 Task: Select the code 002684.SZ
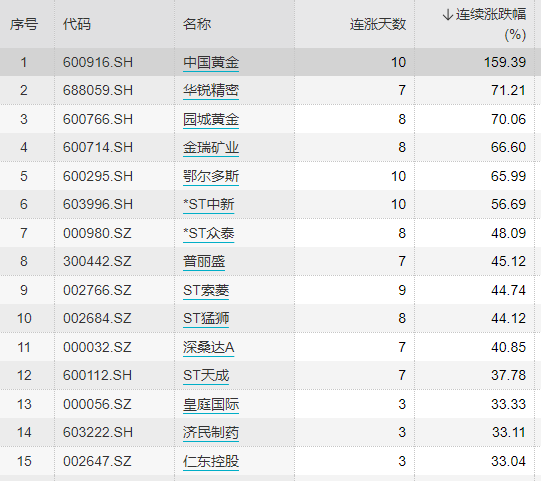[x=97, y=318]
